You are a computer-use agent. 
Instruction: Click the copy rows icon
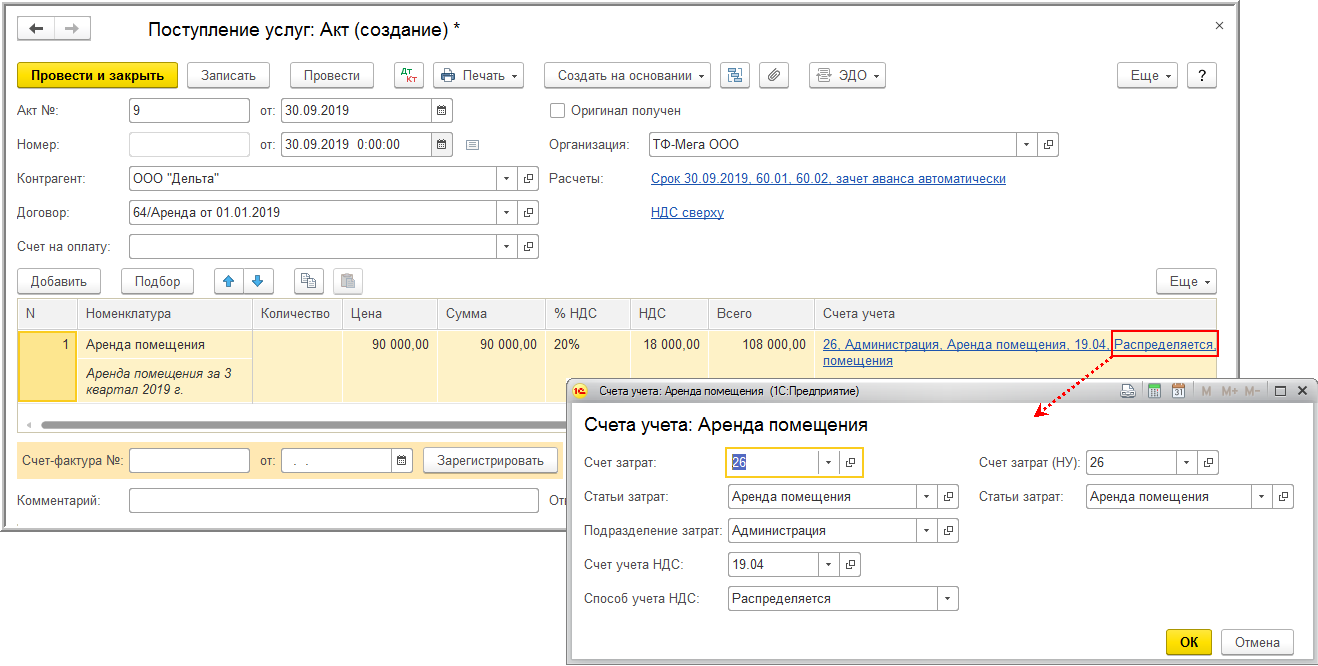coord(308,282)
